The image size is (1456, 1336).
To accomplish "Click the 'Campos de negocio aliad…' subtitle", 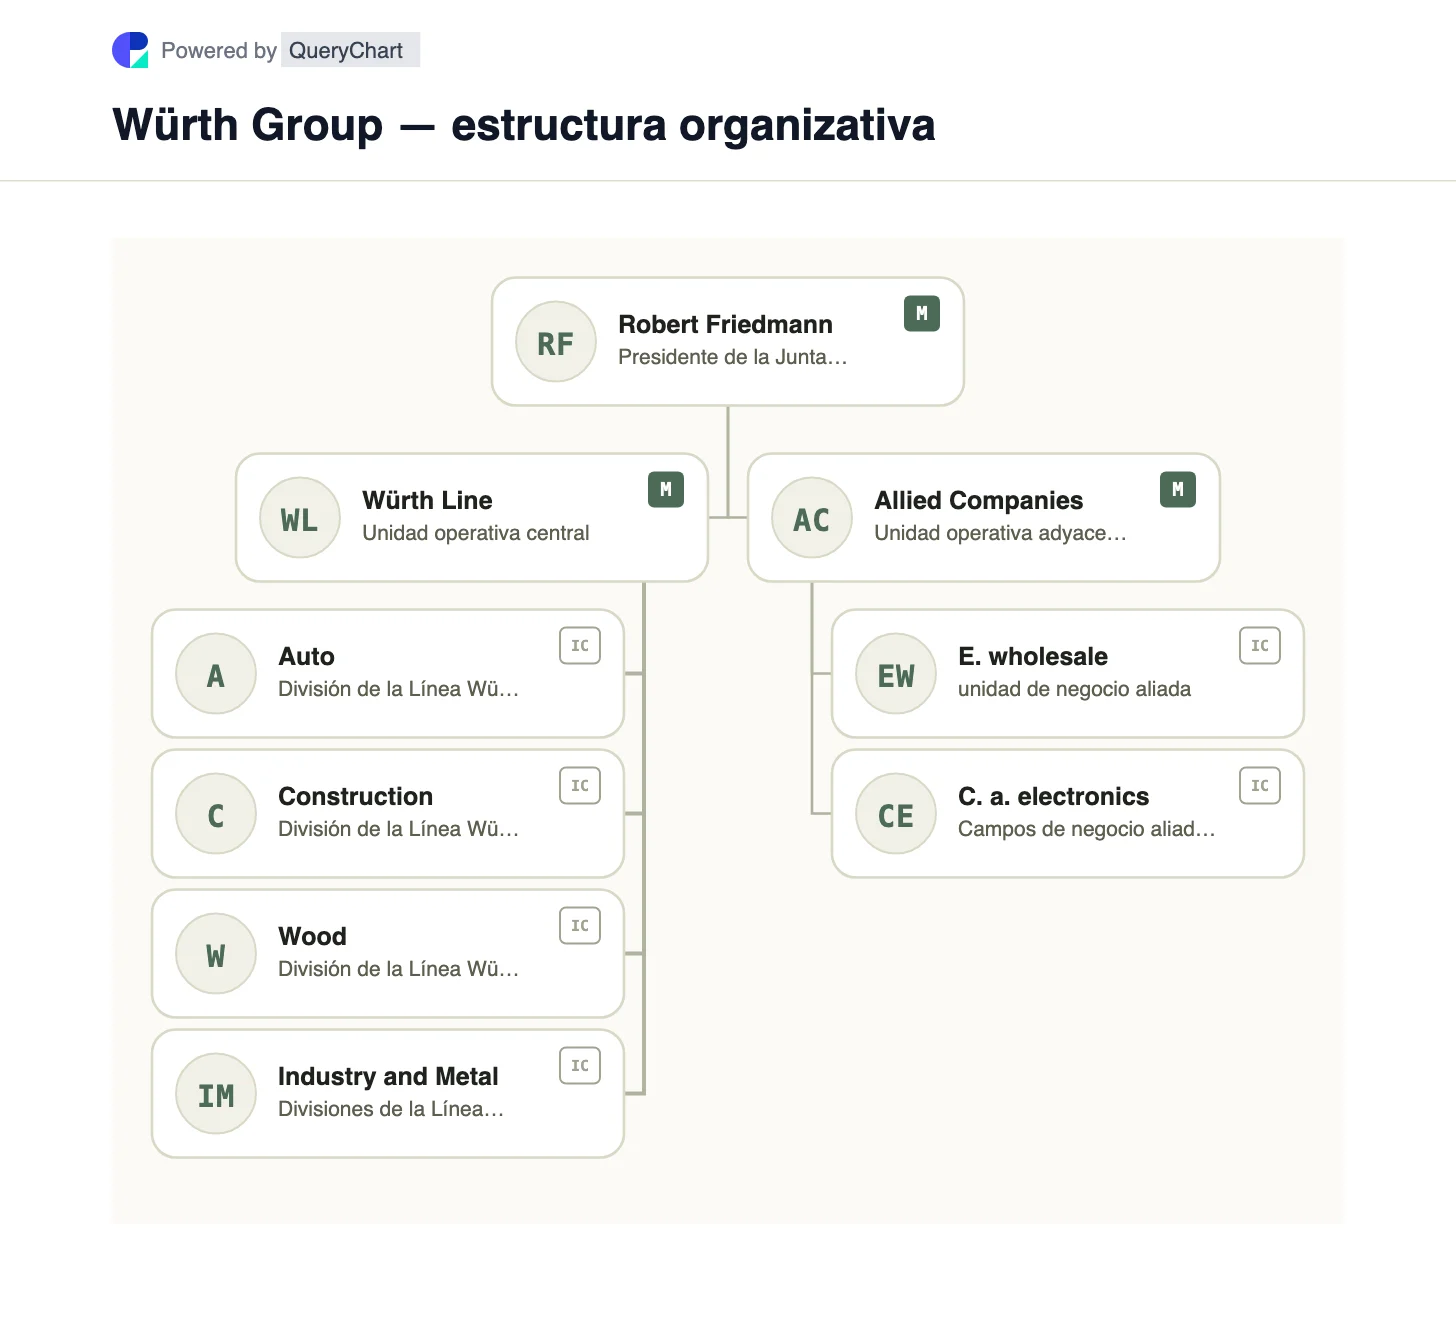I will pos(1086,829).
